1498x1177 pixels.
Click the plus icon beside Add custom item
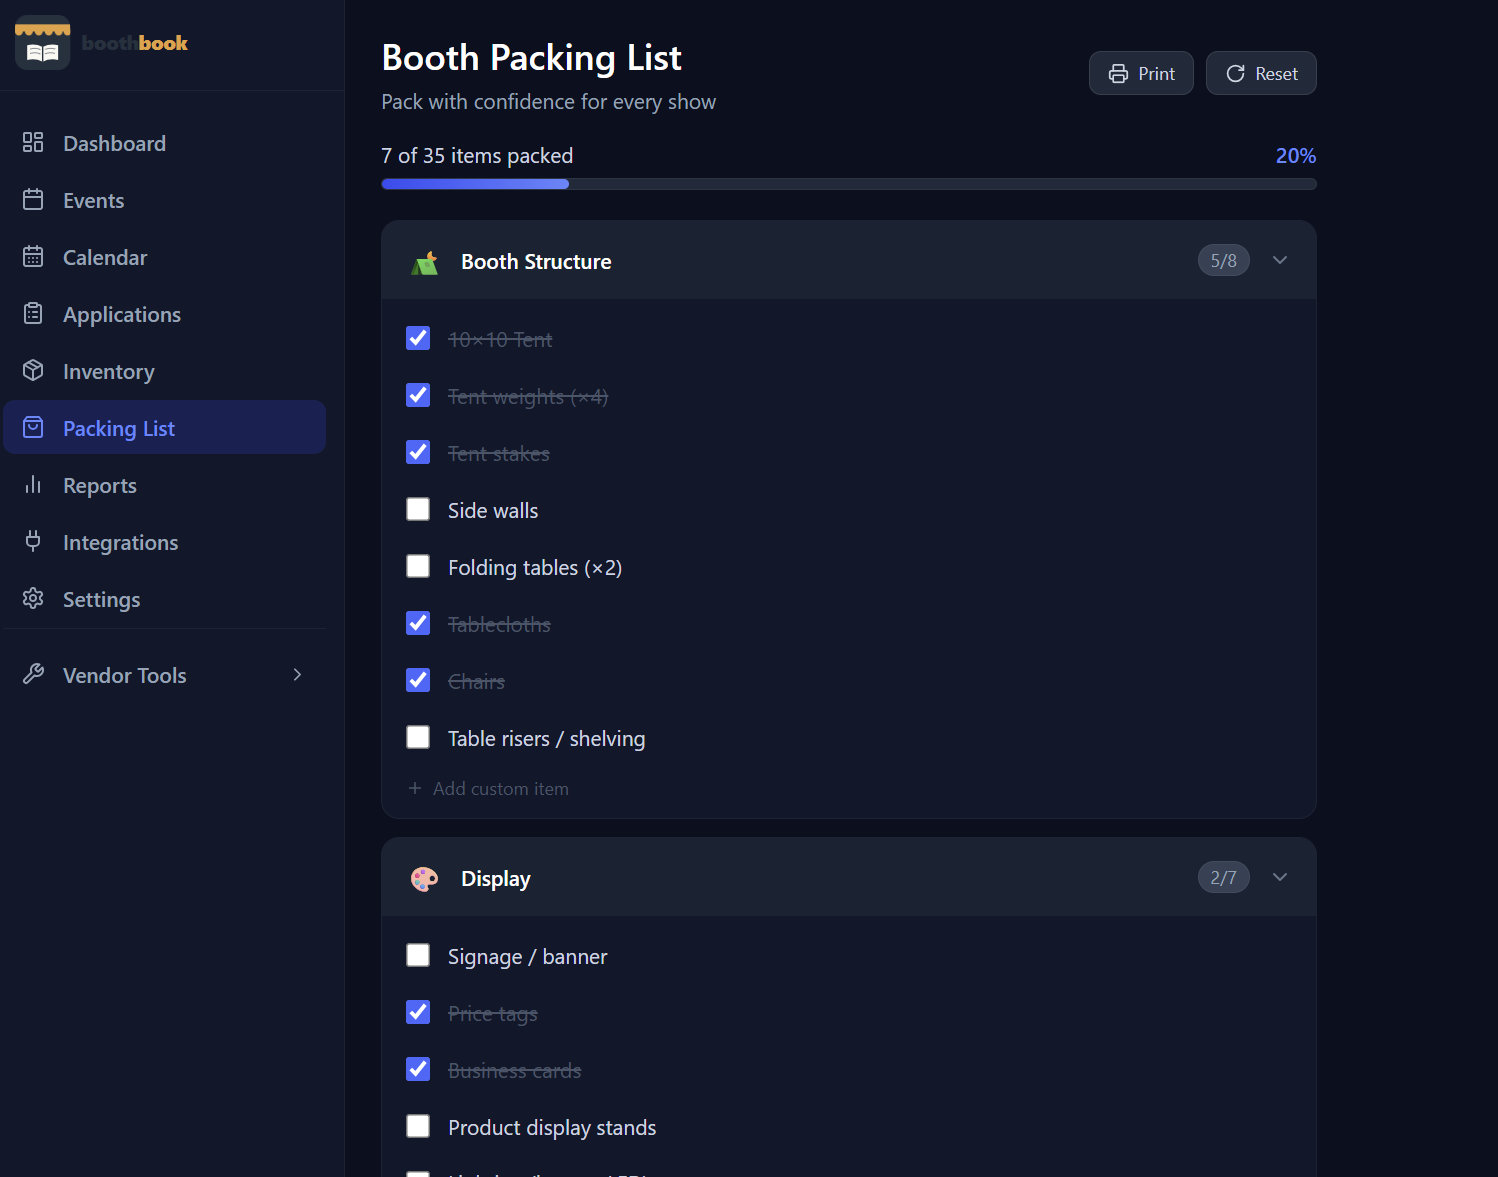click(x=415, y=788)
